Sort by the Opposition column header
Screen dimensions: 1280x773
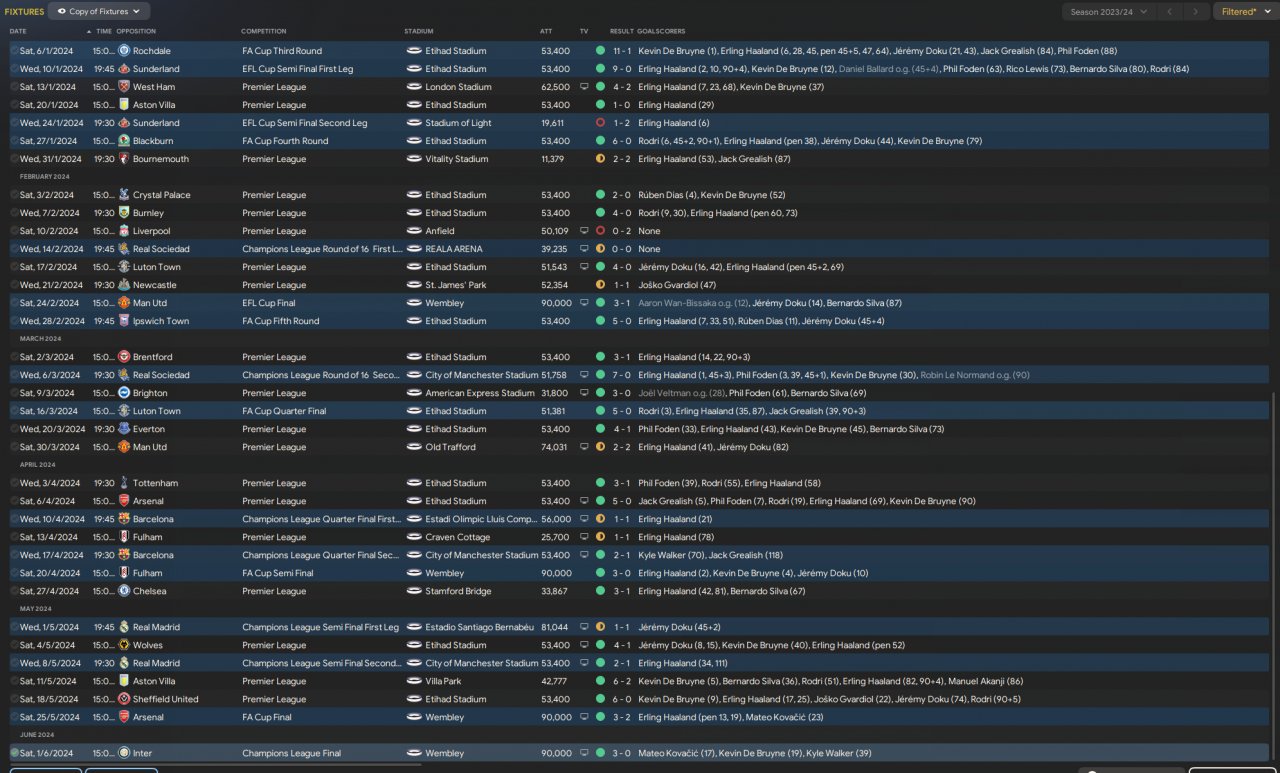pyautogui.click(x=136, y=31)
